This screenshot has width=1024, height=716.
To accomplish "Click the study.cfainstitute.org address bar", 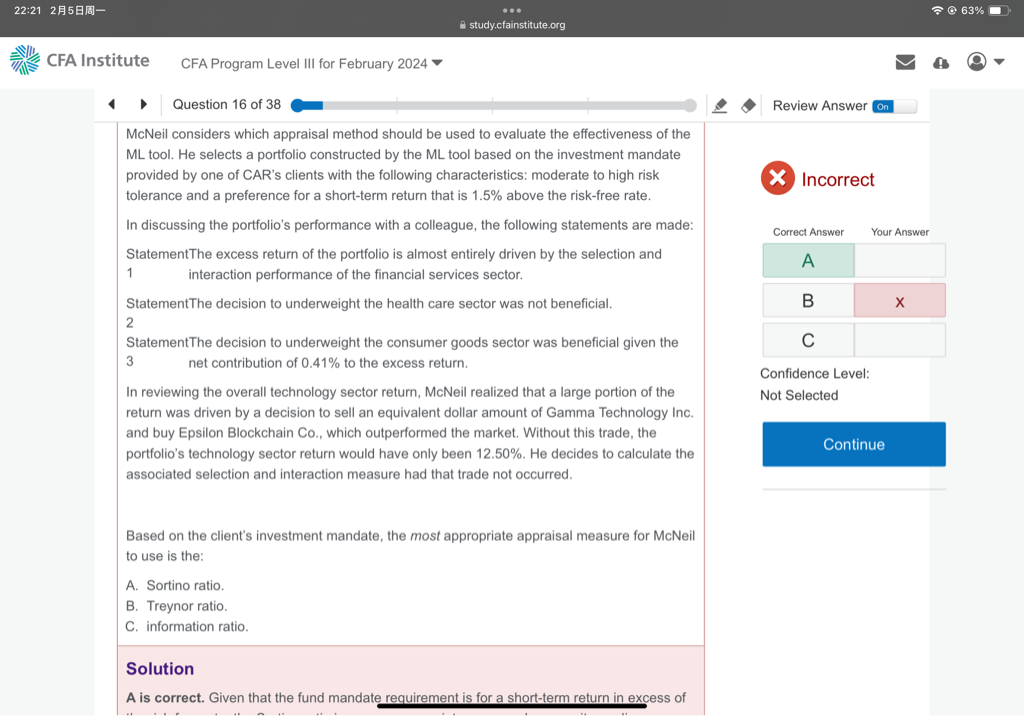I will [x=512, y=25].
